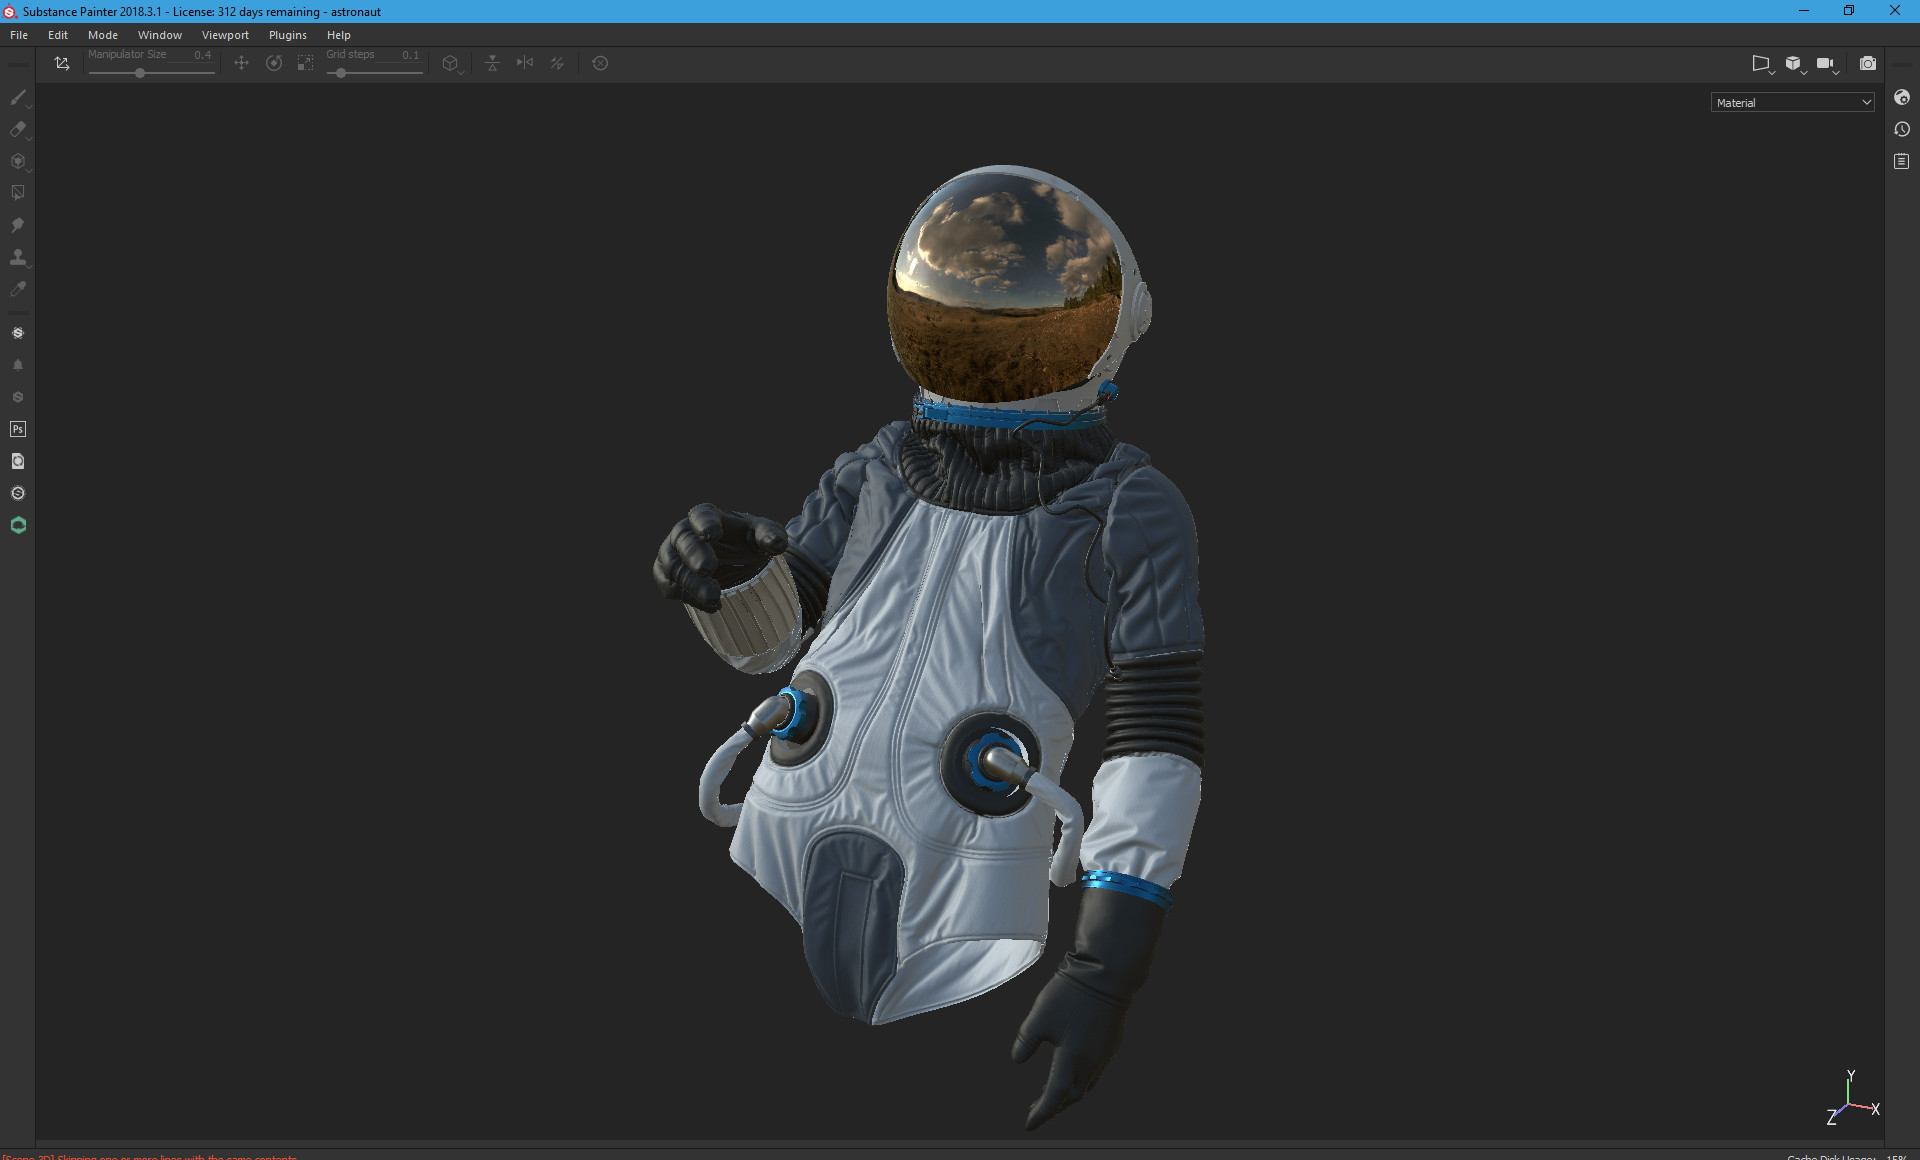This screenshot has width=1920, height=1160.
Task: Expand the camera selection dropdown
Action: 1827,64
